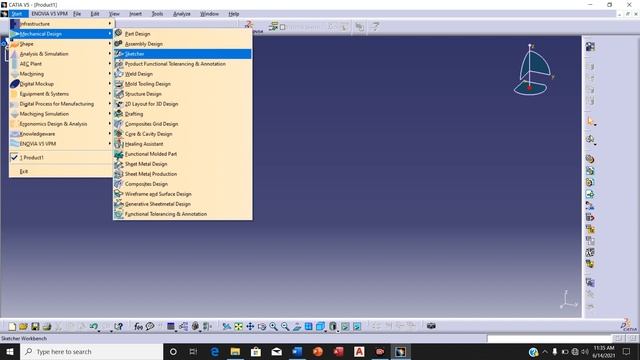Click the Capture camera icon
Image resolution: width=640 pixels, height=360 pixels.
click(431, 326)
